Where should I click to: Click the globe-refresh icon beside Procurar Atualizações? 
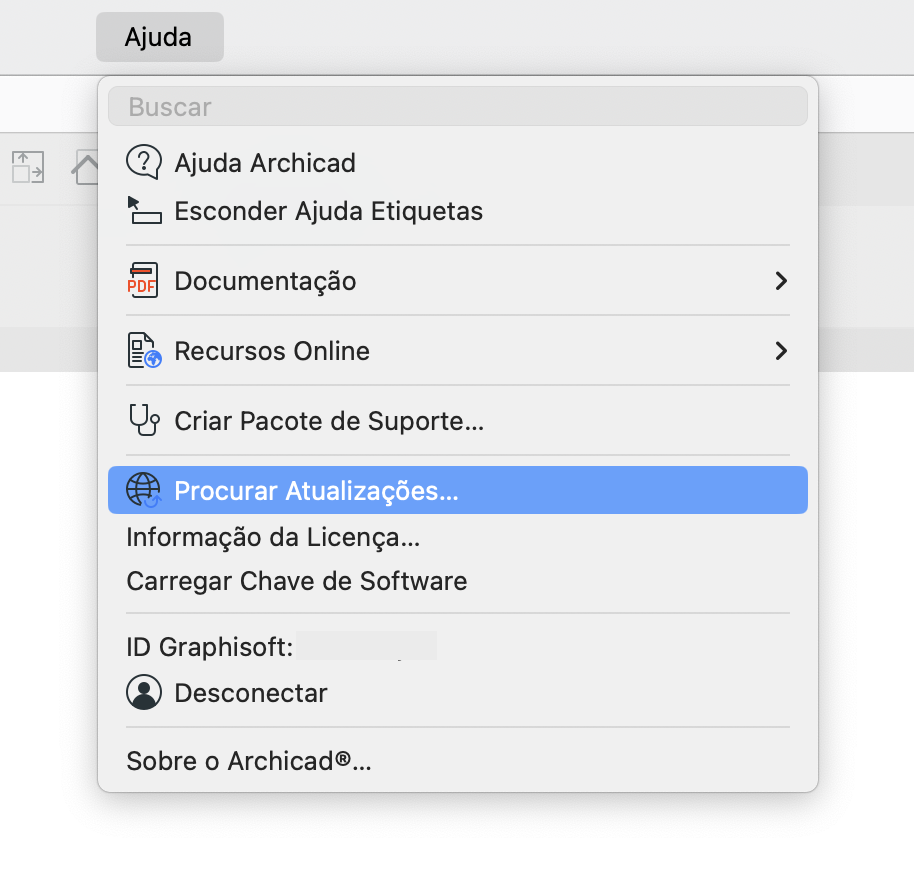pyautogui.click(x=143, y=490)
